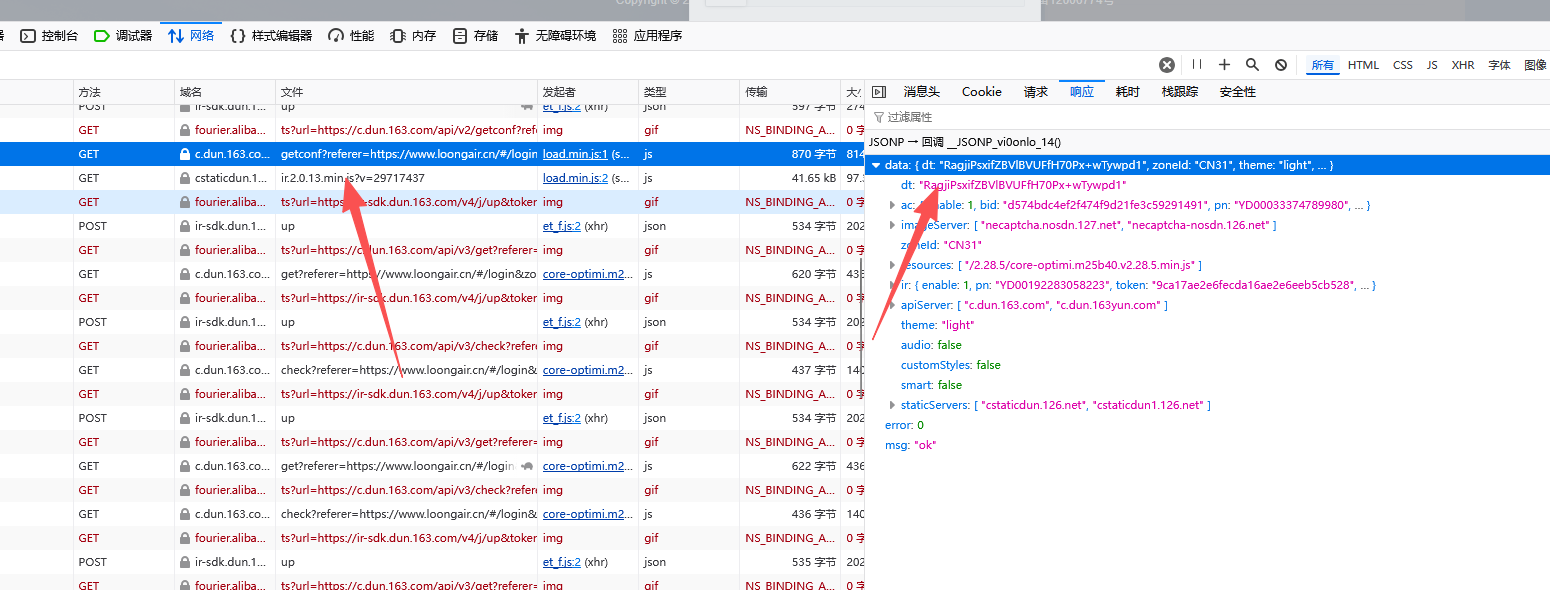Switch to the 栈跟踪 stack trace tab
The height and width of the screenshot is (590, 1550).
(x=1180, y=92)
